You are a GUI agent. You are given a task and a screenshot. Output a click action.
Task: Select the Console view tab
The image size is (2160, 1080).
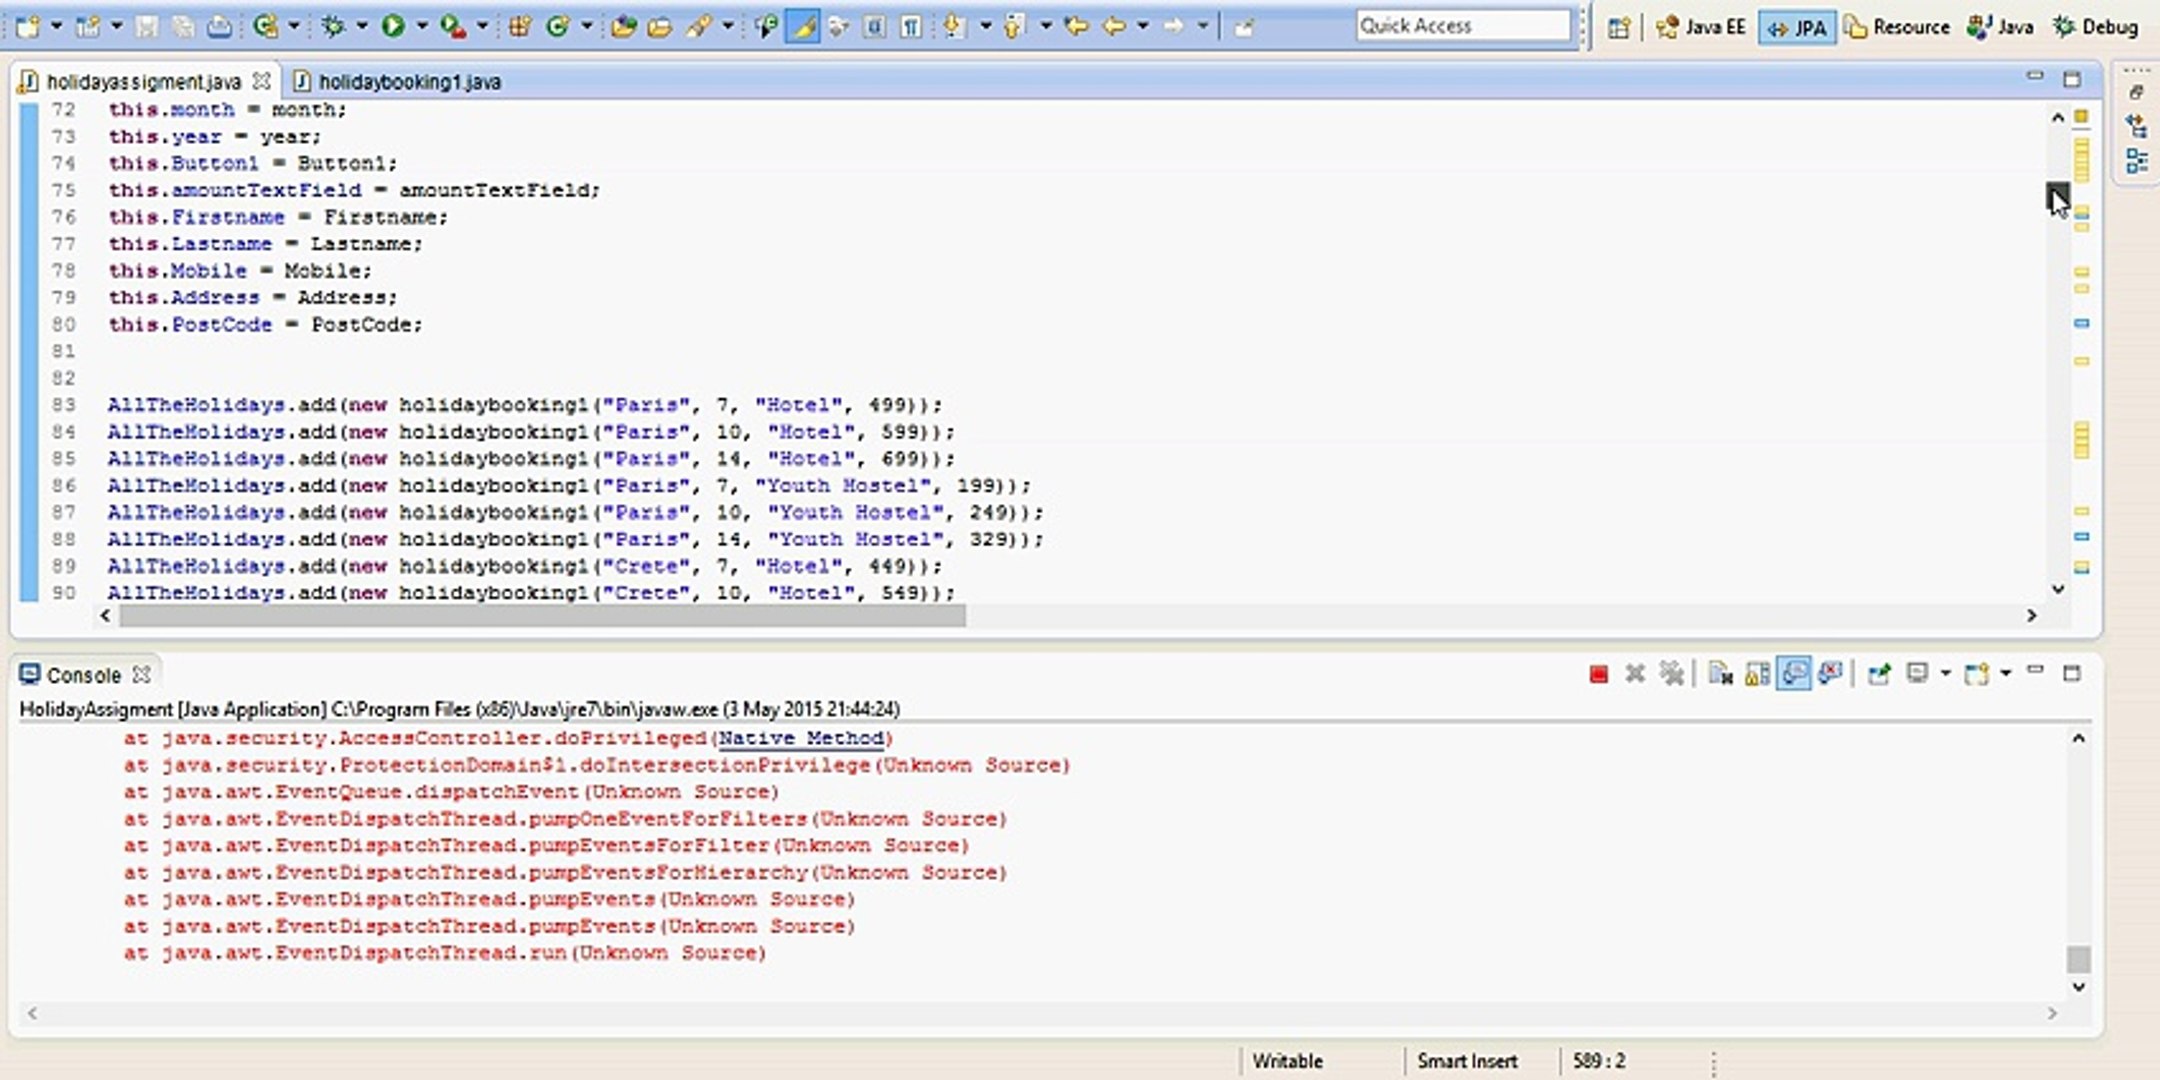tap(83, 675)
